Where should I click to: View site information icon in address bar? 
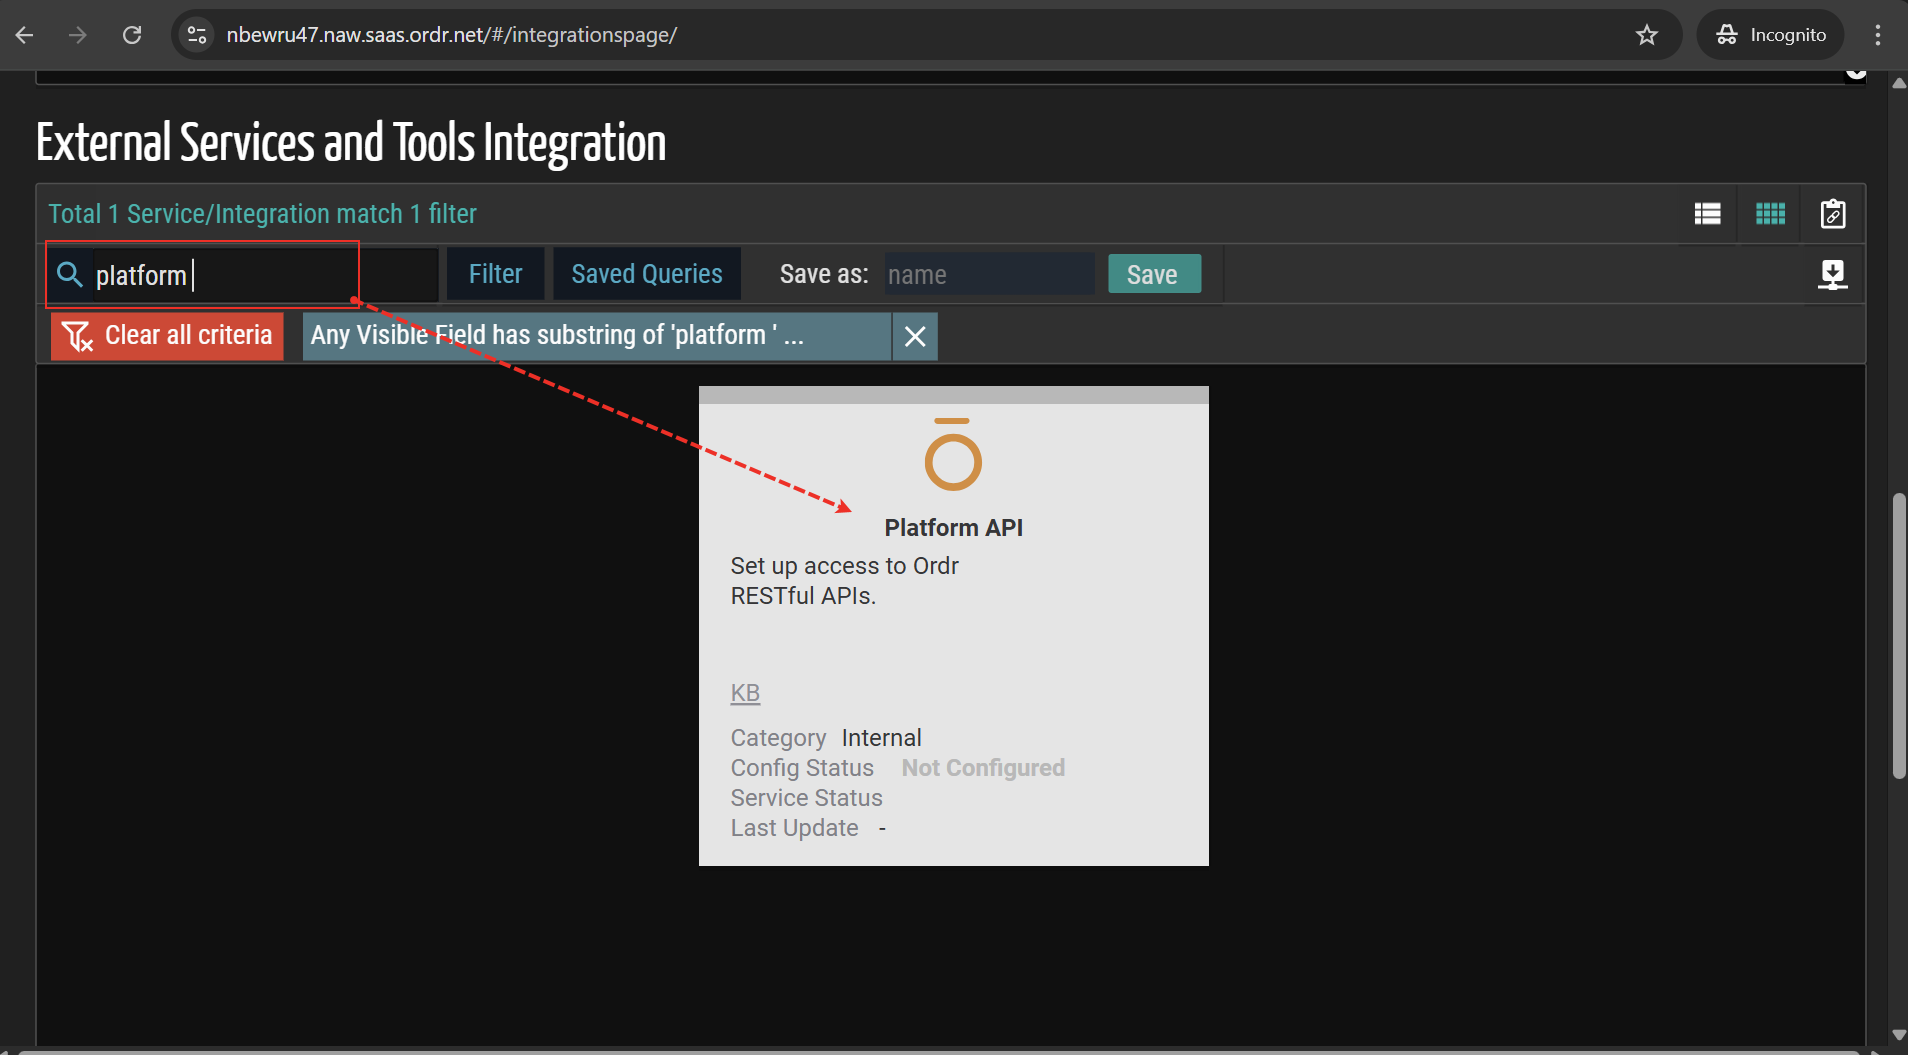(x=197, y=35)
